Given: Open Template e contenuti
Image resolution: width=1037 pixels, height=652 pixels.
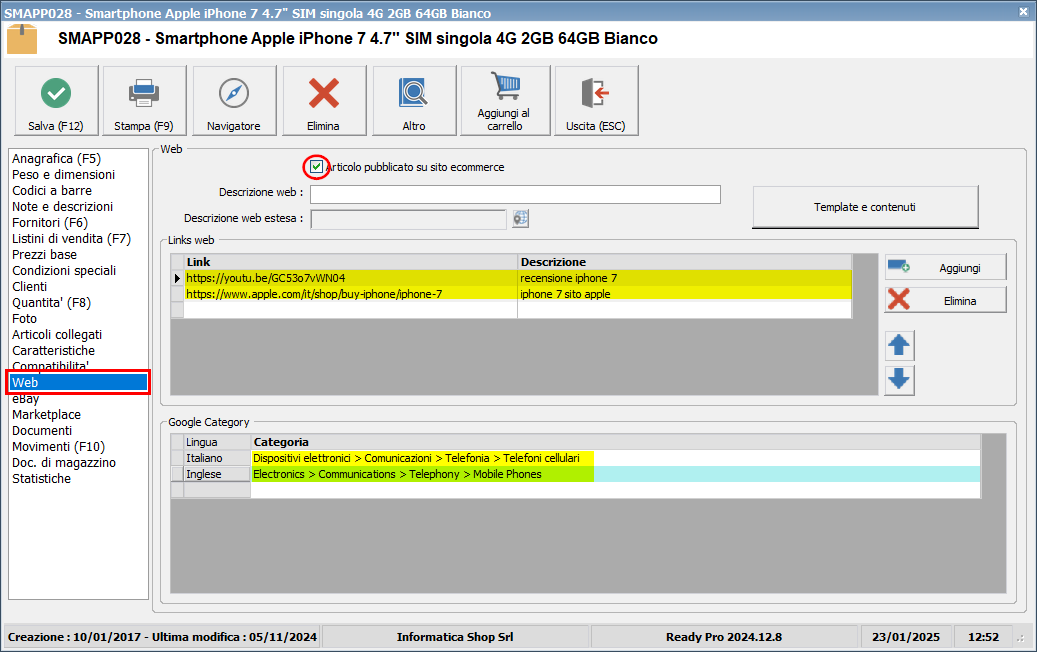Looking at the screenshot, I should coord(865,207).
